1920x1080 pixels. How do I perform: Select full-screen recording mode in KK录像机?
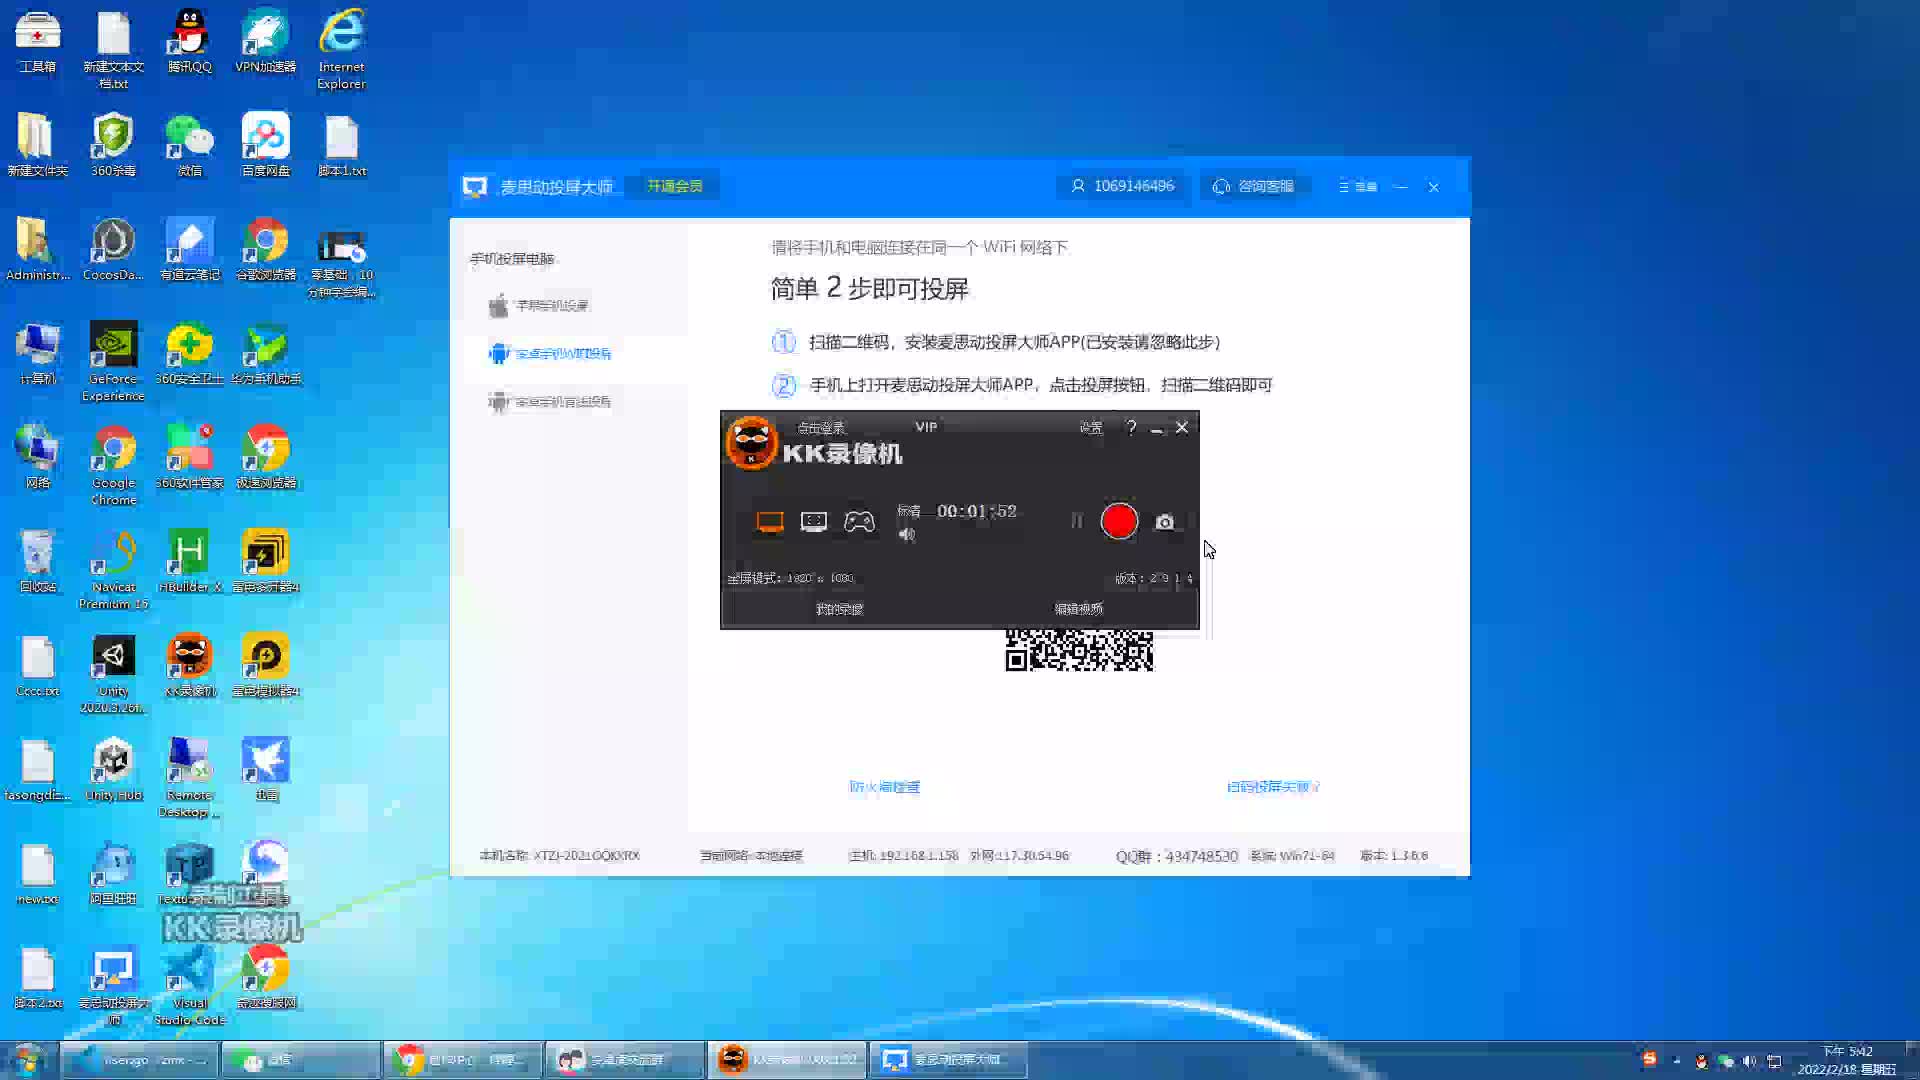point(770,522)
